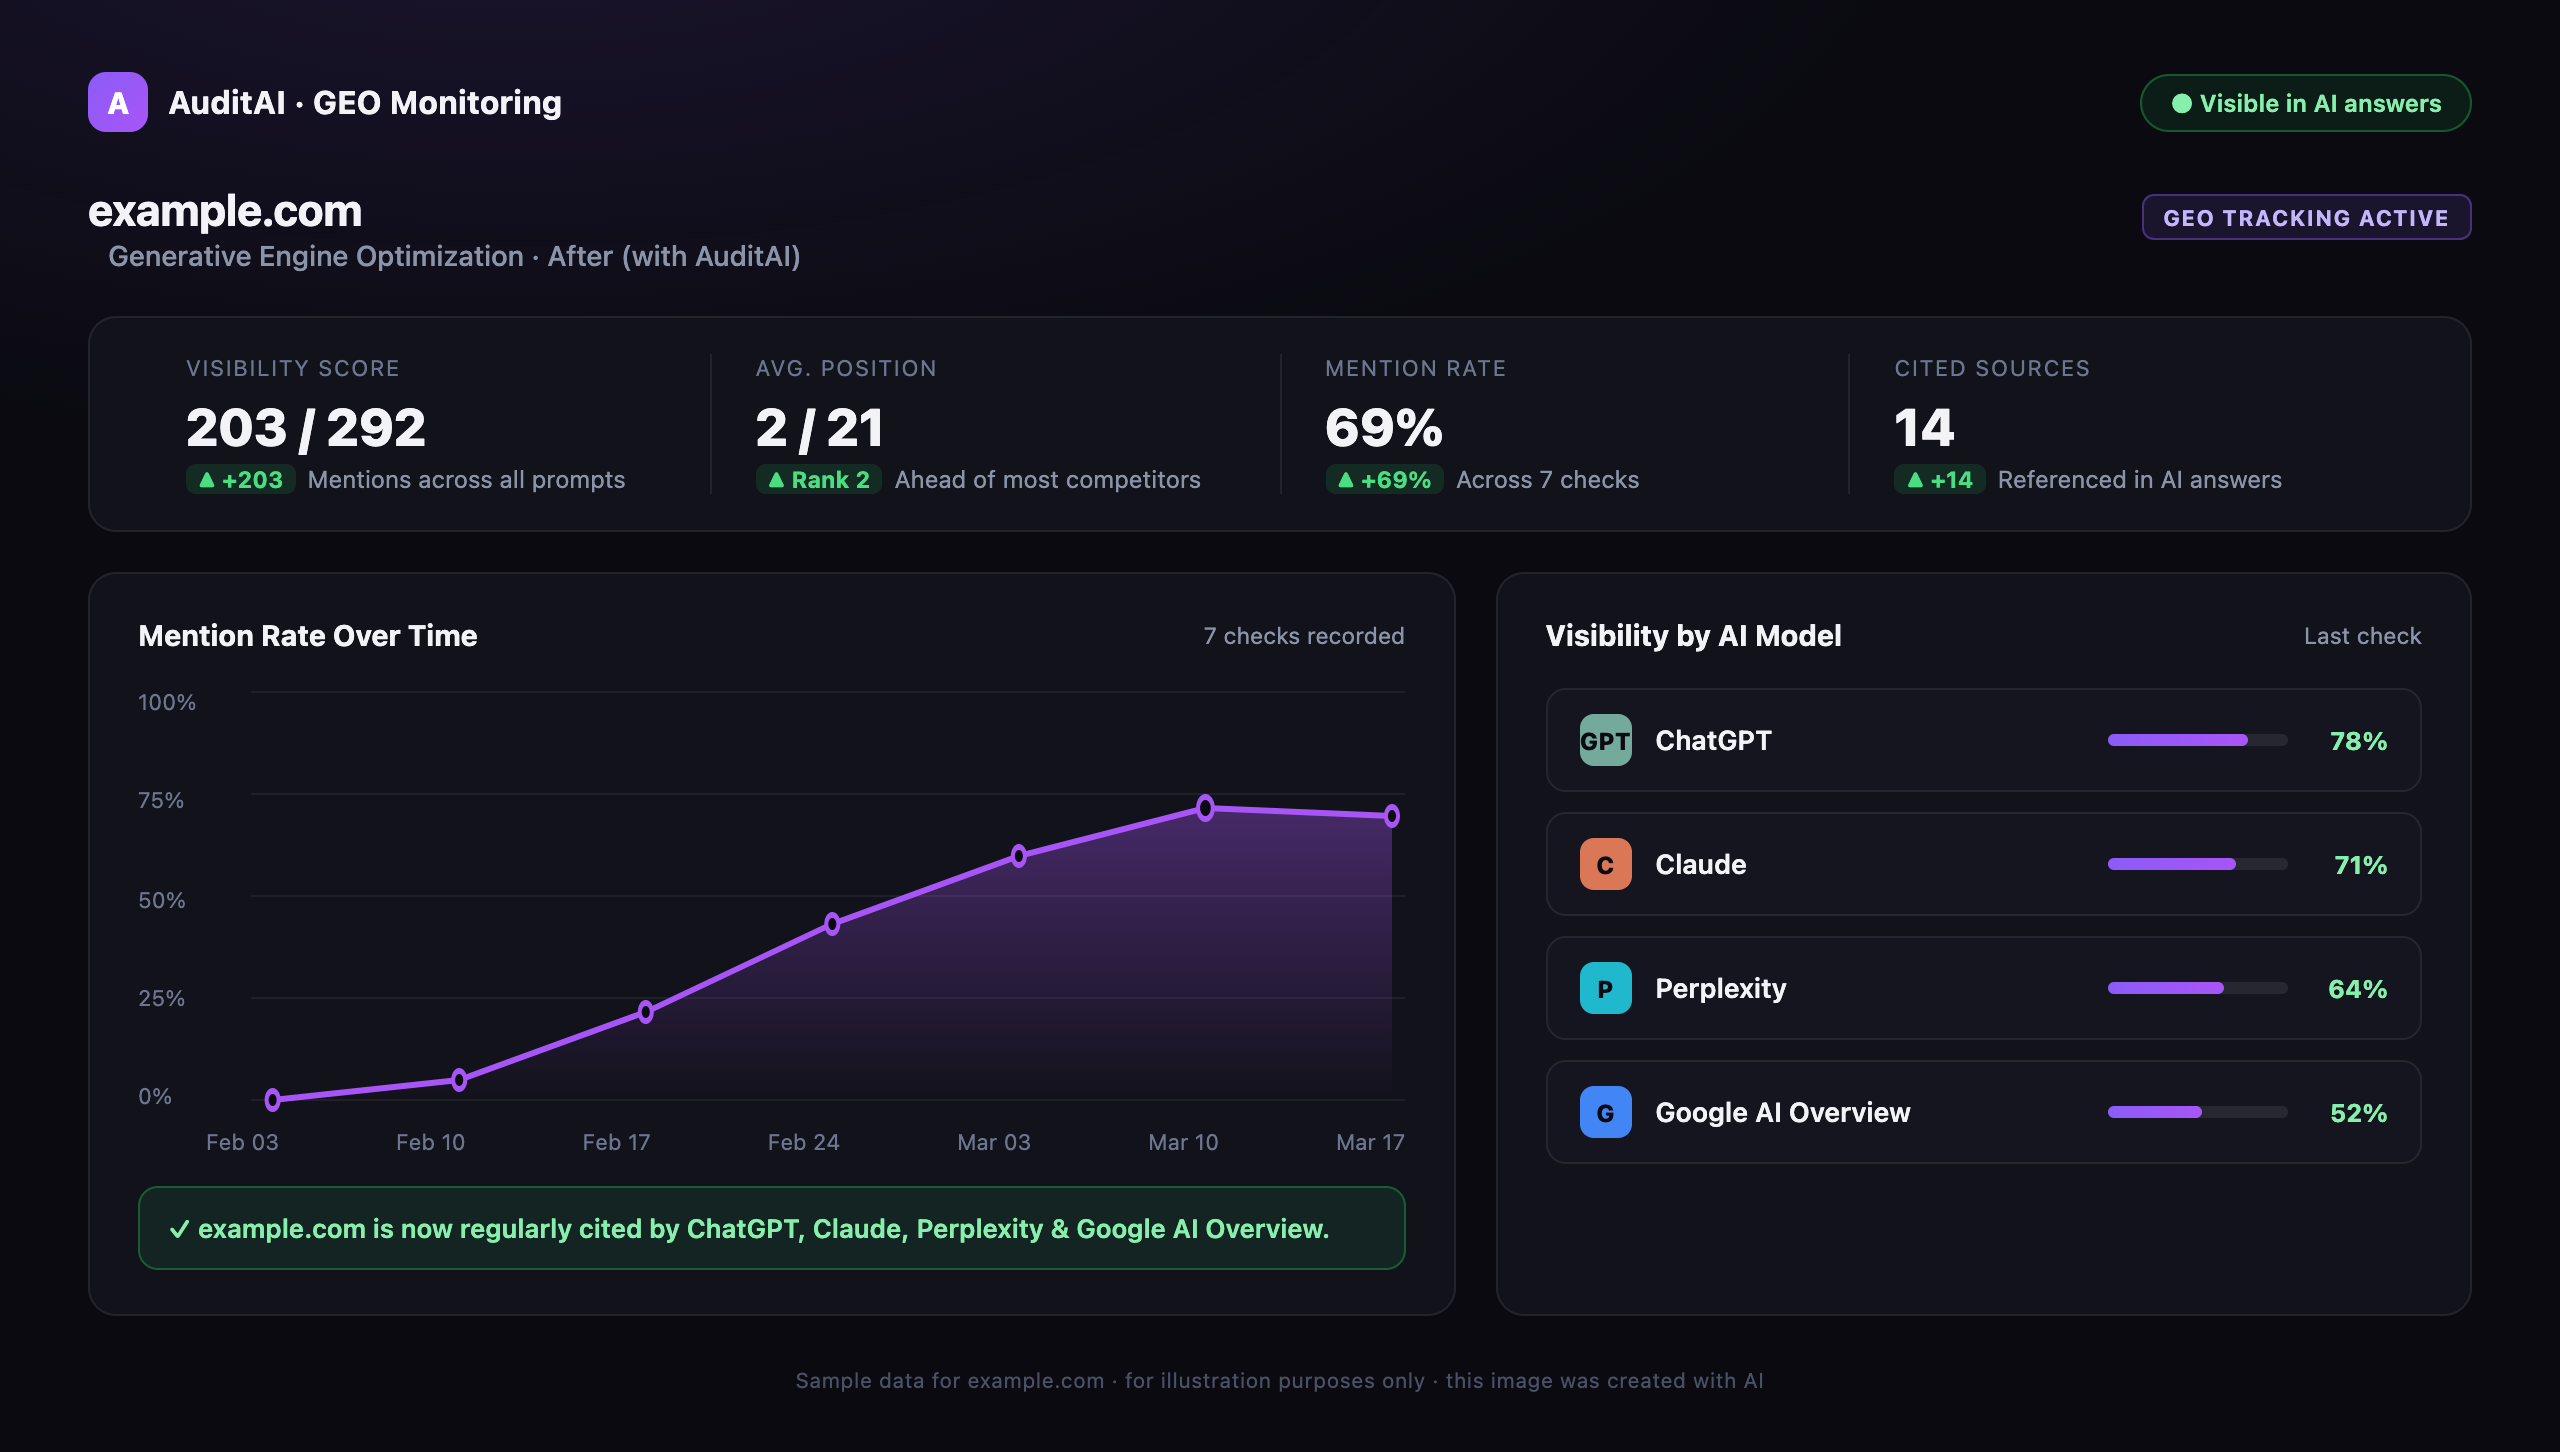Click the 14 cited sources value
This screenshot has width=2560, height=1452.
[x=1924, y=428]
